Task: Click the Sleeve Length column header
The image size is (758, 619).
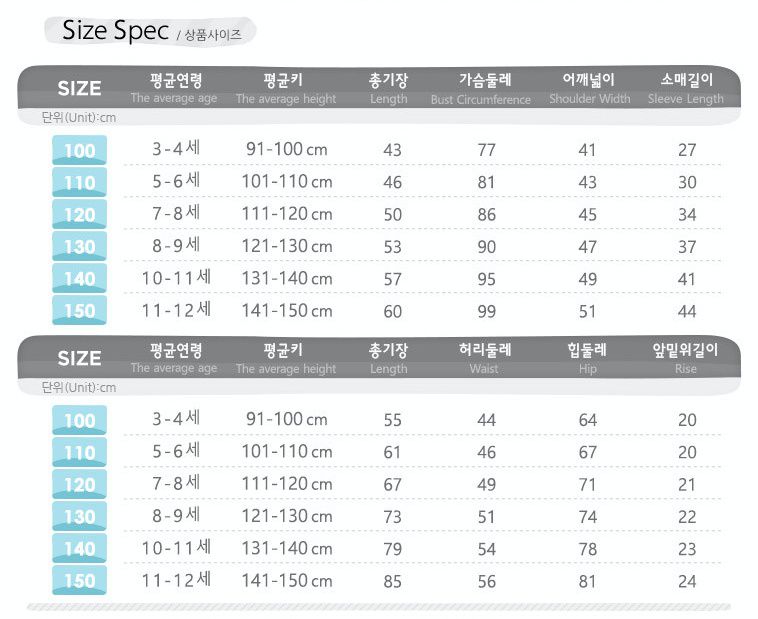Action: (686, 88)
